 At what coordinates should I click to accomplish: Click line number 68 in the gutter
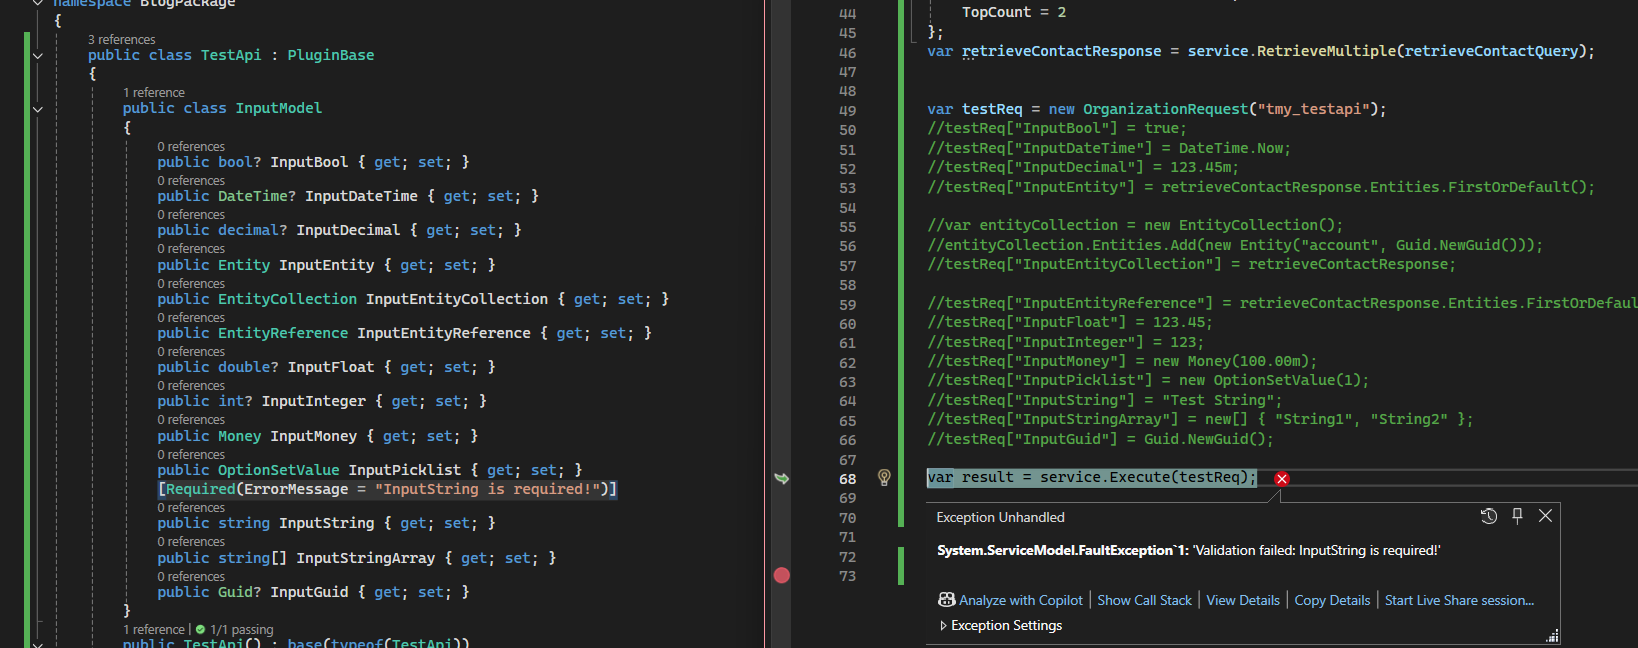tap(848, 479)
